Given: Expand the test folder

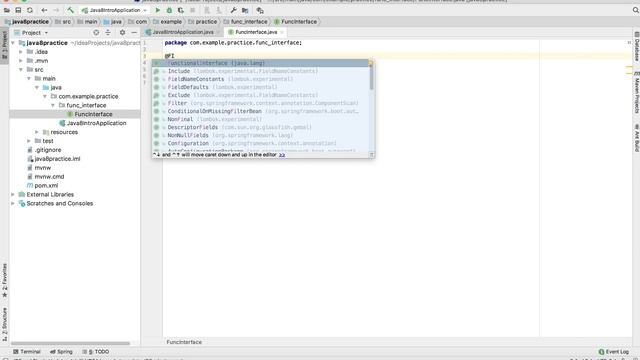Looking at the screenshot, I should point(29,141).
